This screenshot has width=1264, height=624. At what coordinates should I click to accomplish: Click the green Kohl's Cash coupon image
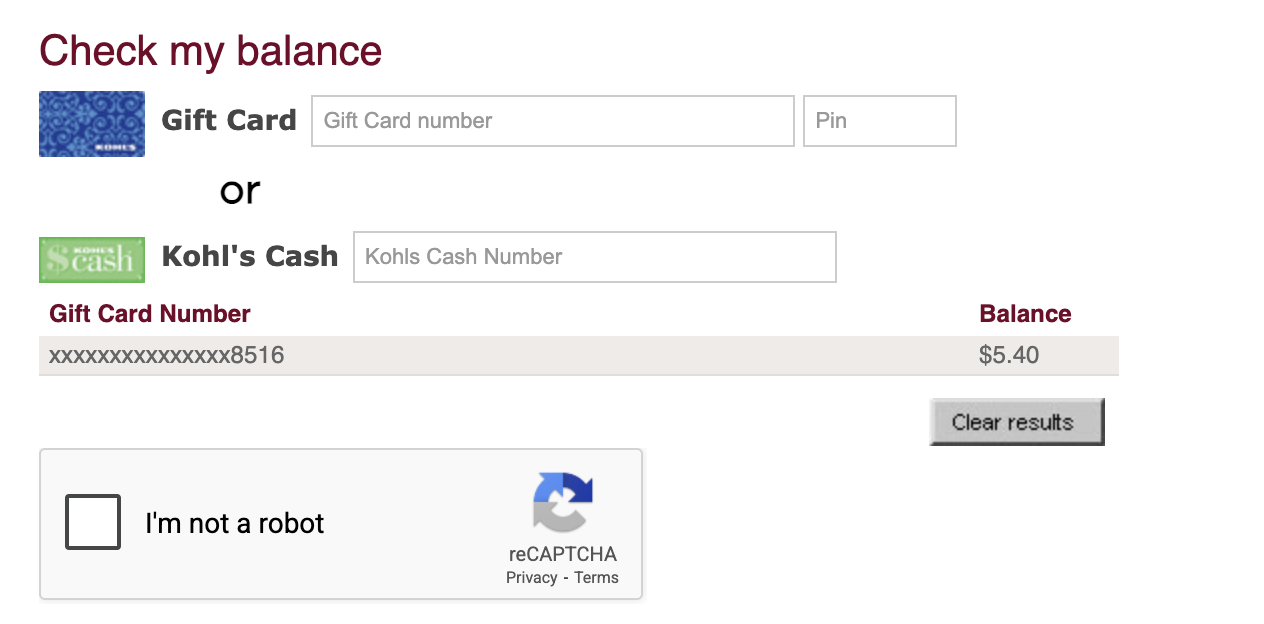[92, 259]
